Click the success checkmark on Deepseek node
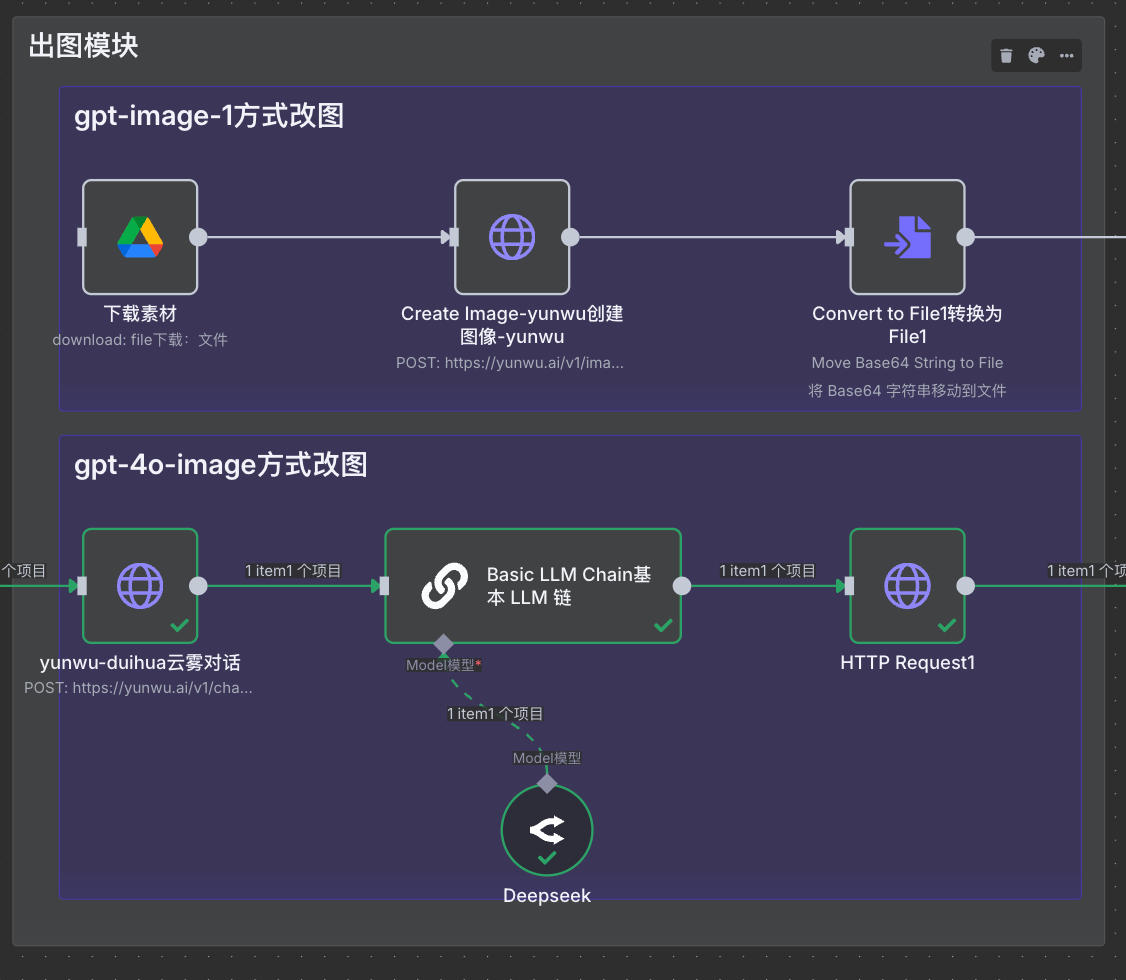The height and width of the screenshot is (980, 1126). pos(547,857)
